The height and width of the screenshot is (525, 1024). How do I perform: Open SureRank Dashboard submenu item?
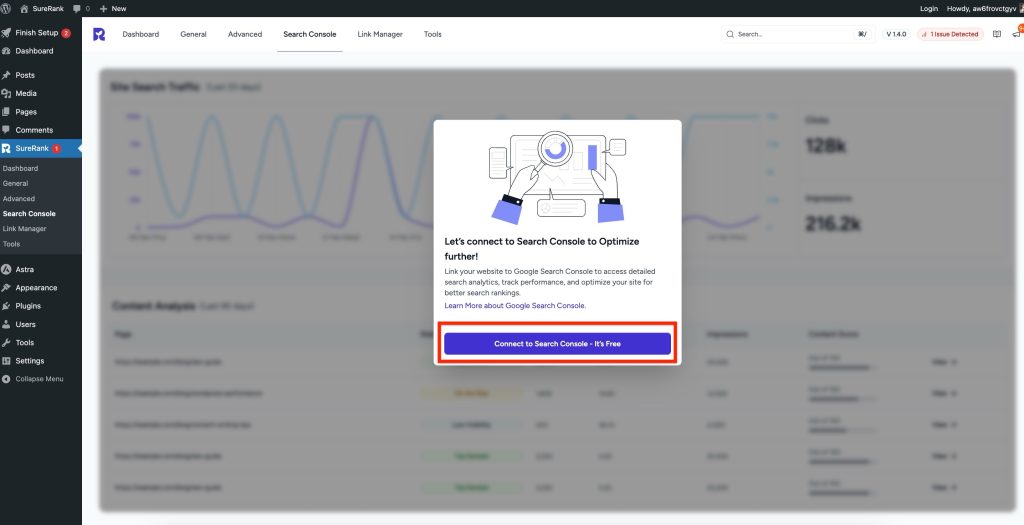pos(20,168)
